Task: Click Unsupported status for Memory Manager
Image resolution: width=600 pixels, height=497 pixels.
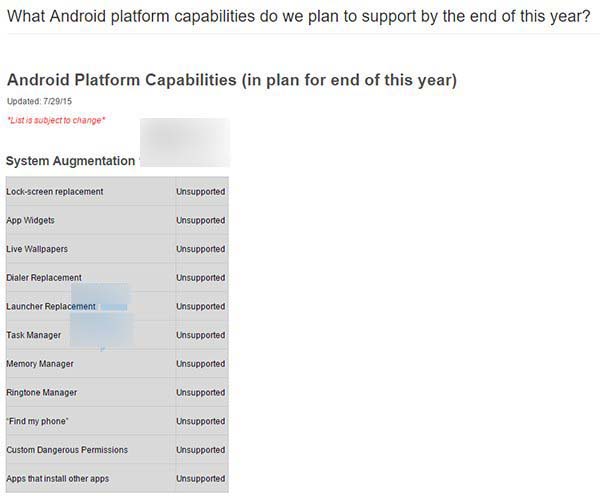Action: (201, 364)
